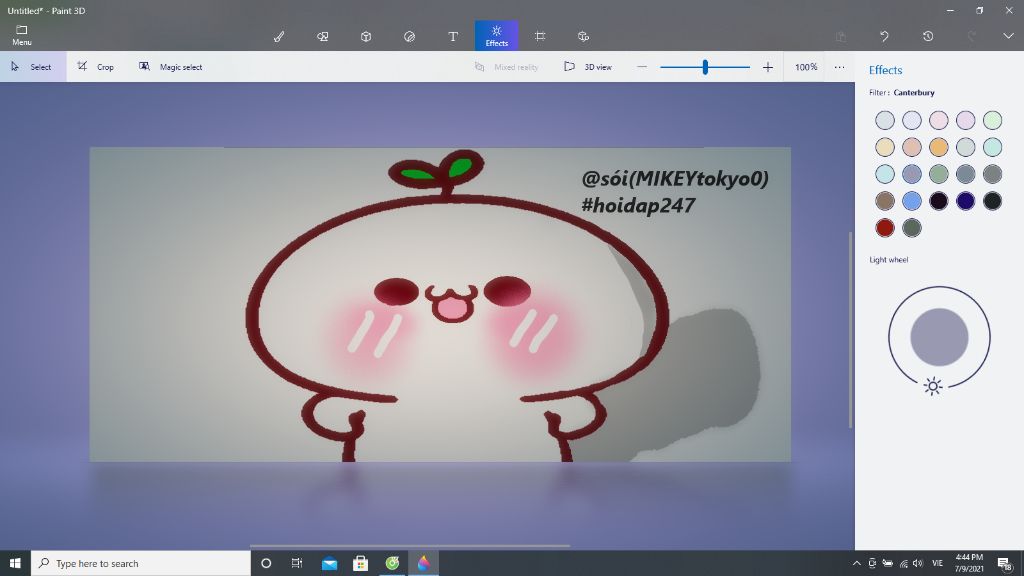Activate Magic select
The width and height of the screenshot is (1024, 576).
[171, 67]
